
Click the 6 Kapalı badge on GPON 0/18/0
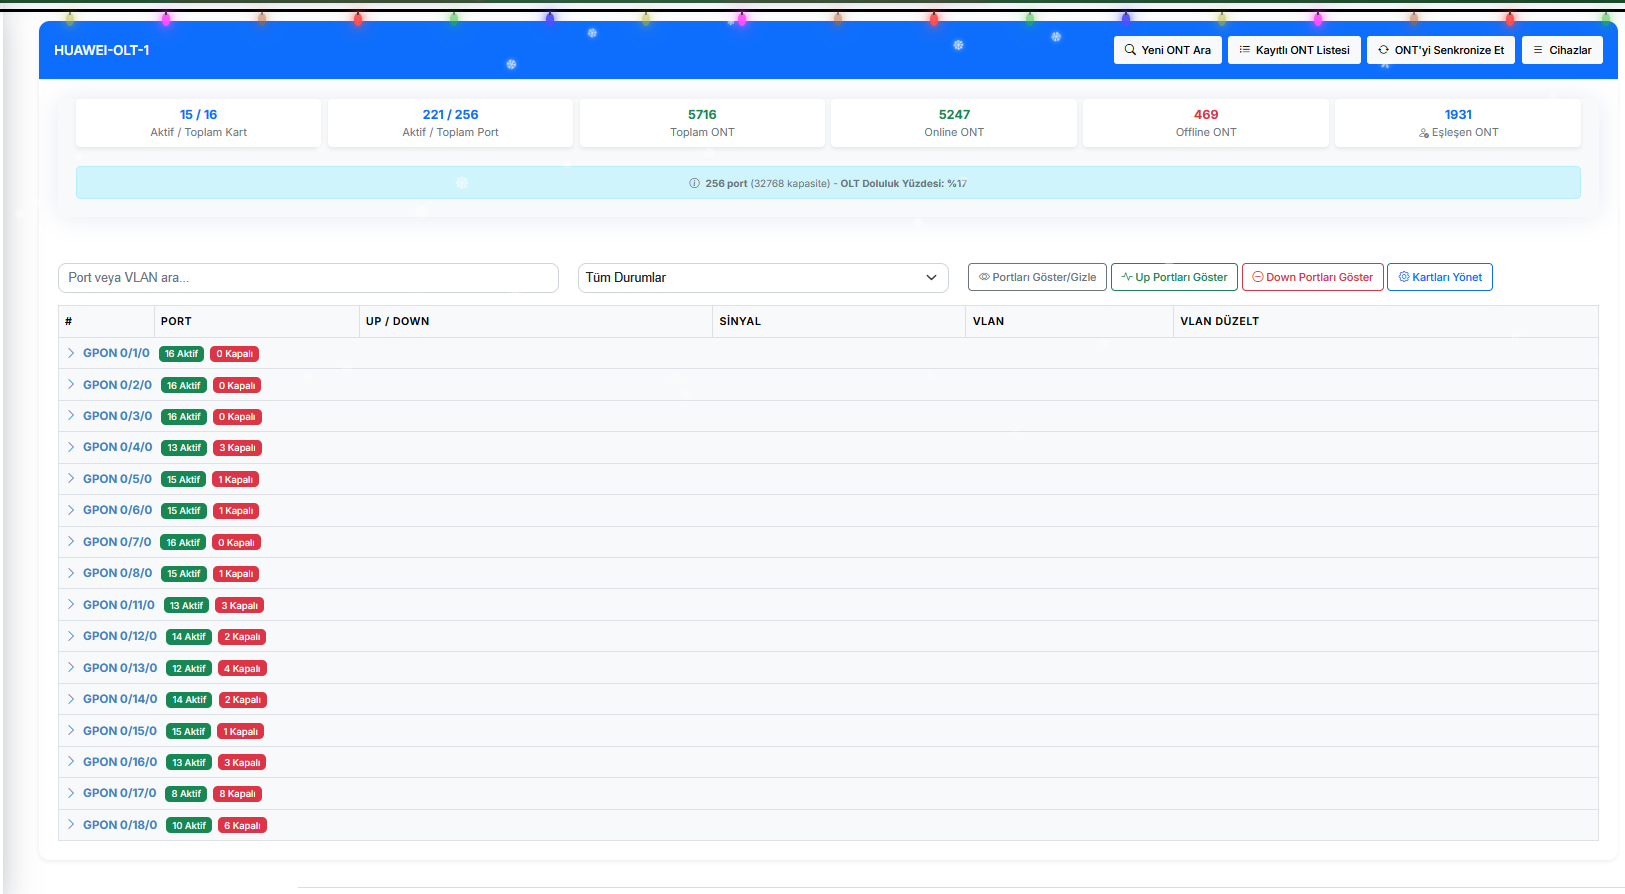tap(242, 826)
